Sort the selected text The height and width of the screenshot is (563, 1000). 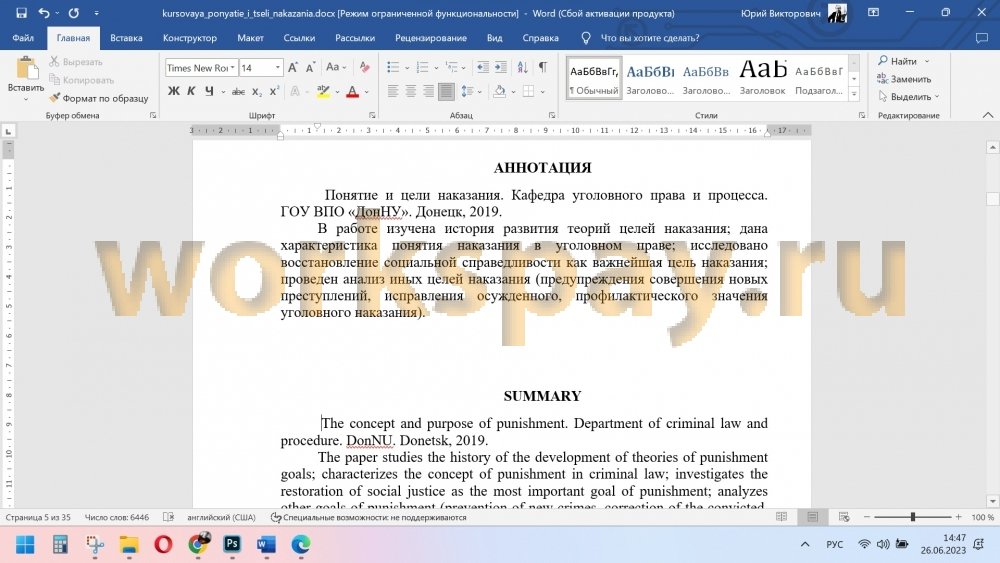click(x=522, y=67)
